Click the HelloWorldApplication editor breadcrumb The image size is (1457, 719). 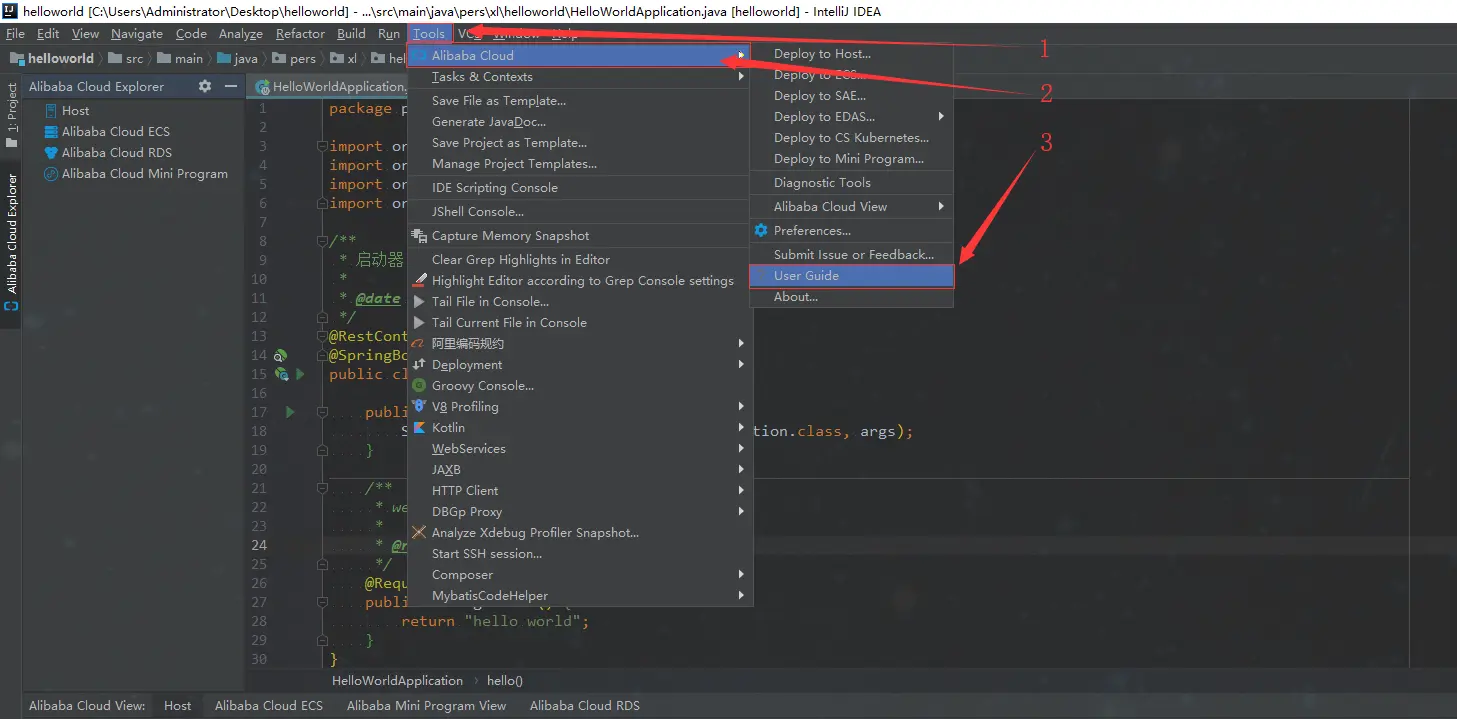pyautogui.click(x=397, y=680)
